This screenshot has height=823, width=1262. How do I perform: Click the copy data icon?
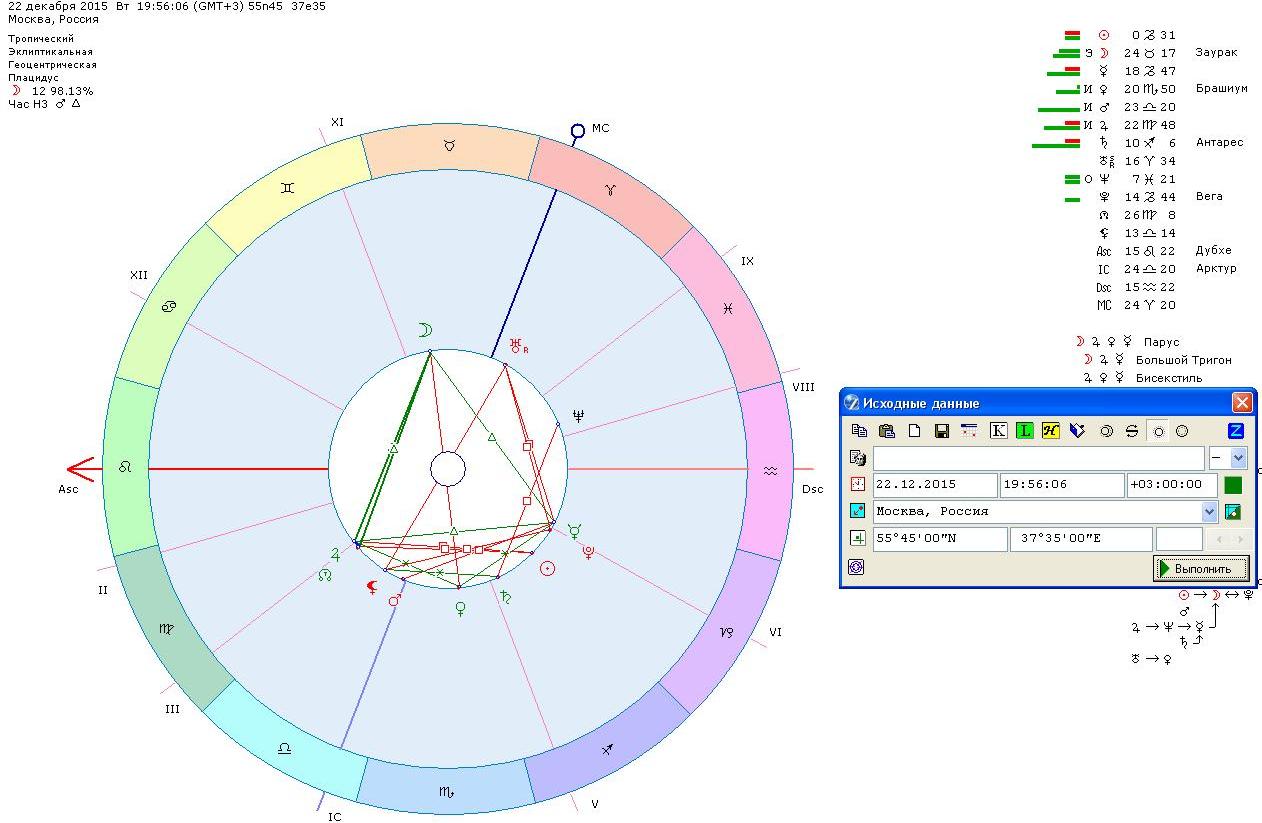click(859, 431)
